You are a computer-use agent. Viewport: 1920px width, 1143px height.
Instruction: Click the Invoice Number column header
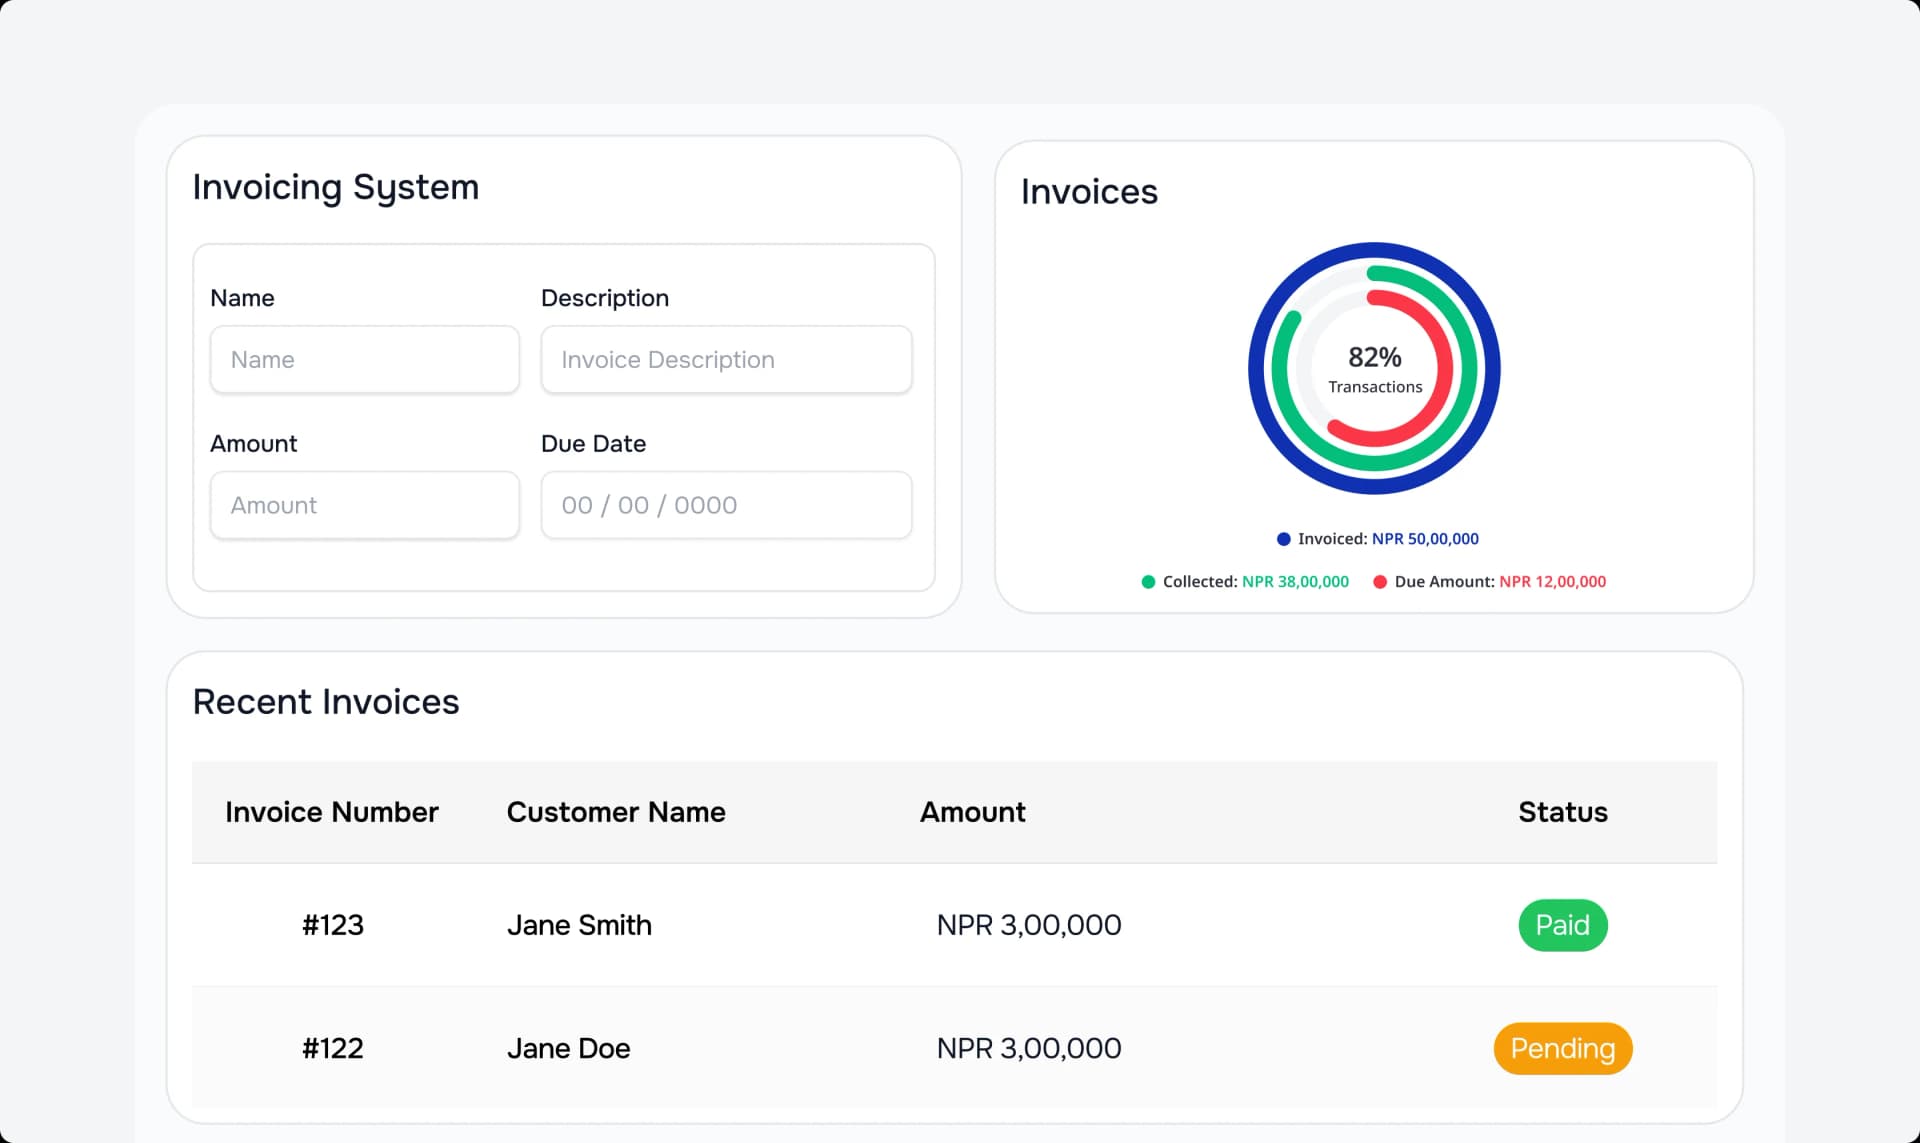(x=333, y=812)
